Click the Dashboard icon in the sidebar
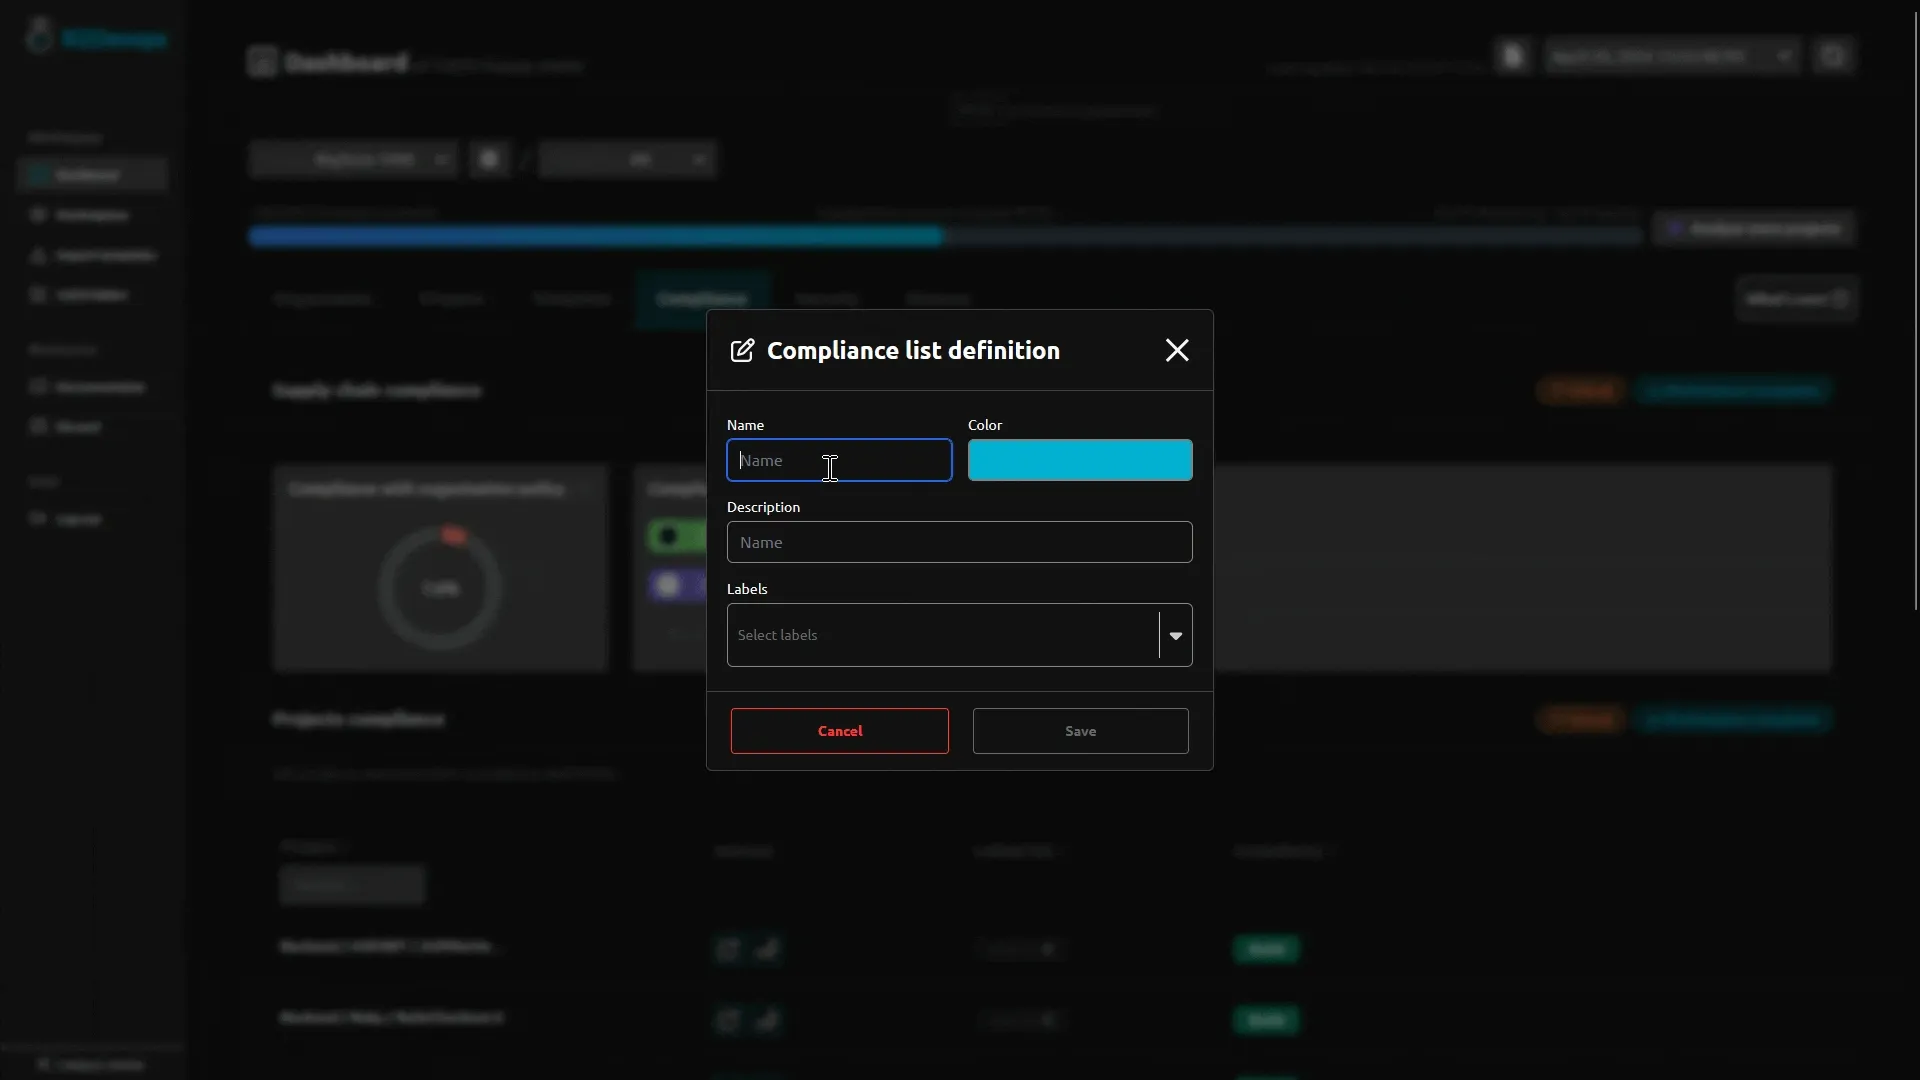This screenshot has width=1920, height=1080. (x=37, y=175)
